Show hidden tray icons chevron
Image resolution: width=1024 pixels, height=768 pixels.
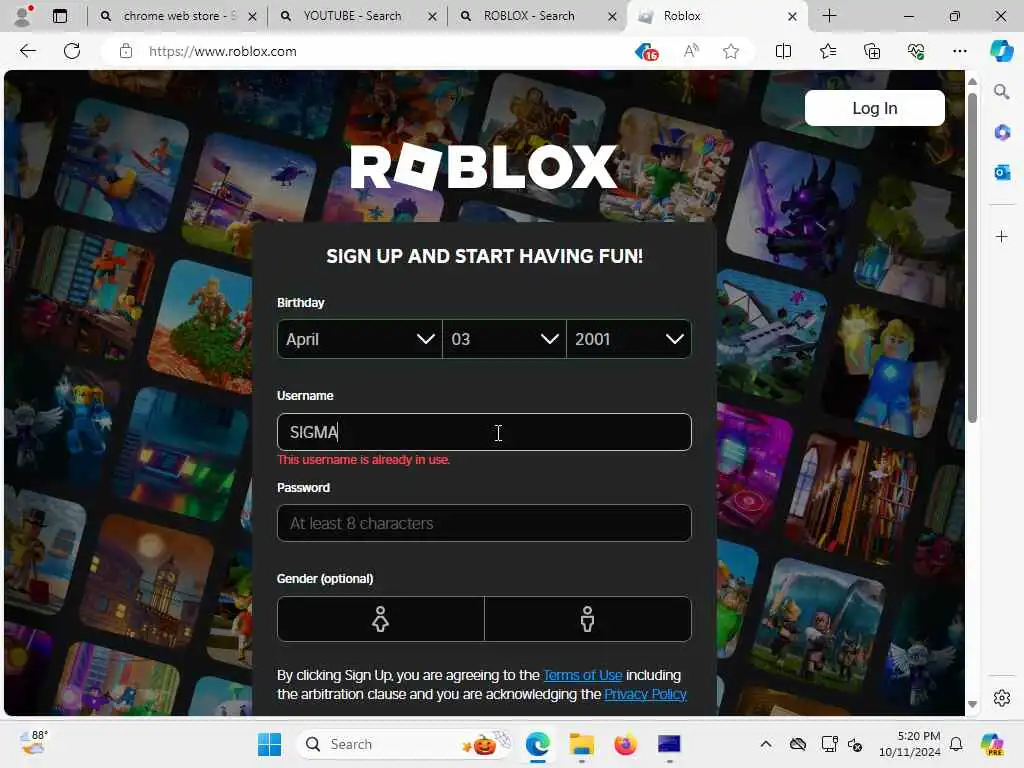(x=766, y=744)
